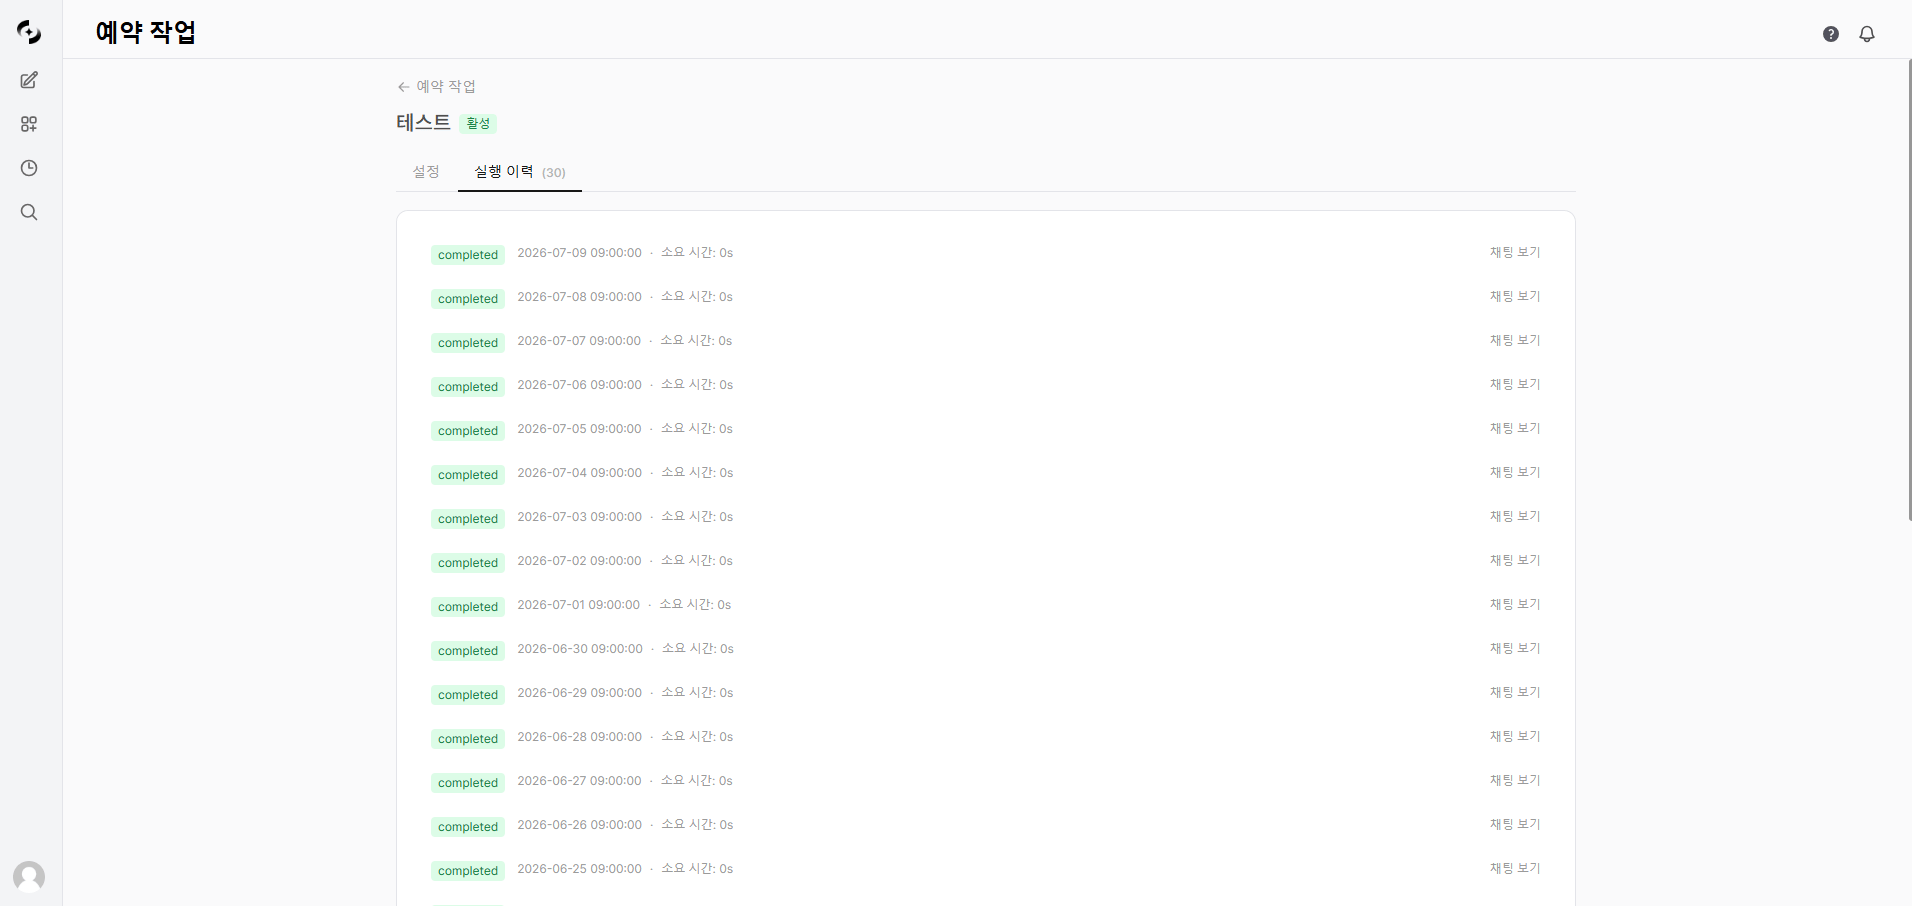Open 채팅 보기 for the 2026-07-09 run

coord(1515,253)
